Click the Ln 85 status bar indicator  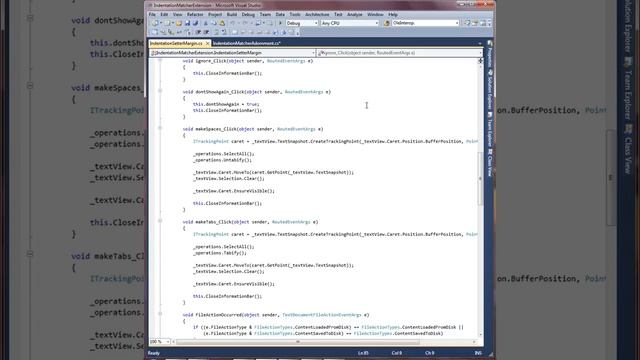coord(363,353)
